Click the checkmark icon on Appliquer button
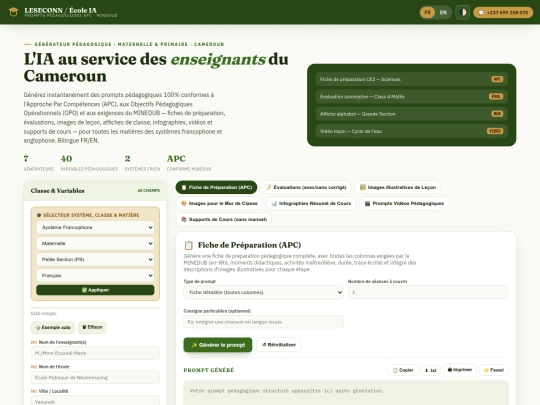Screen dimensions: 540x405 point(84,290)
